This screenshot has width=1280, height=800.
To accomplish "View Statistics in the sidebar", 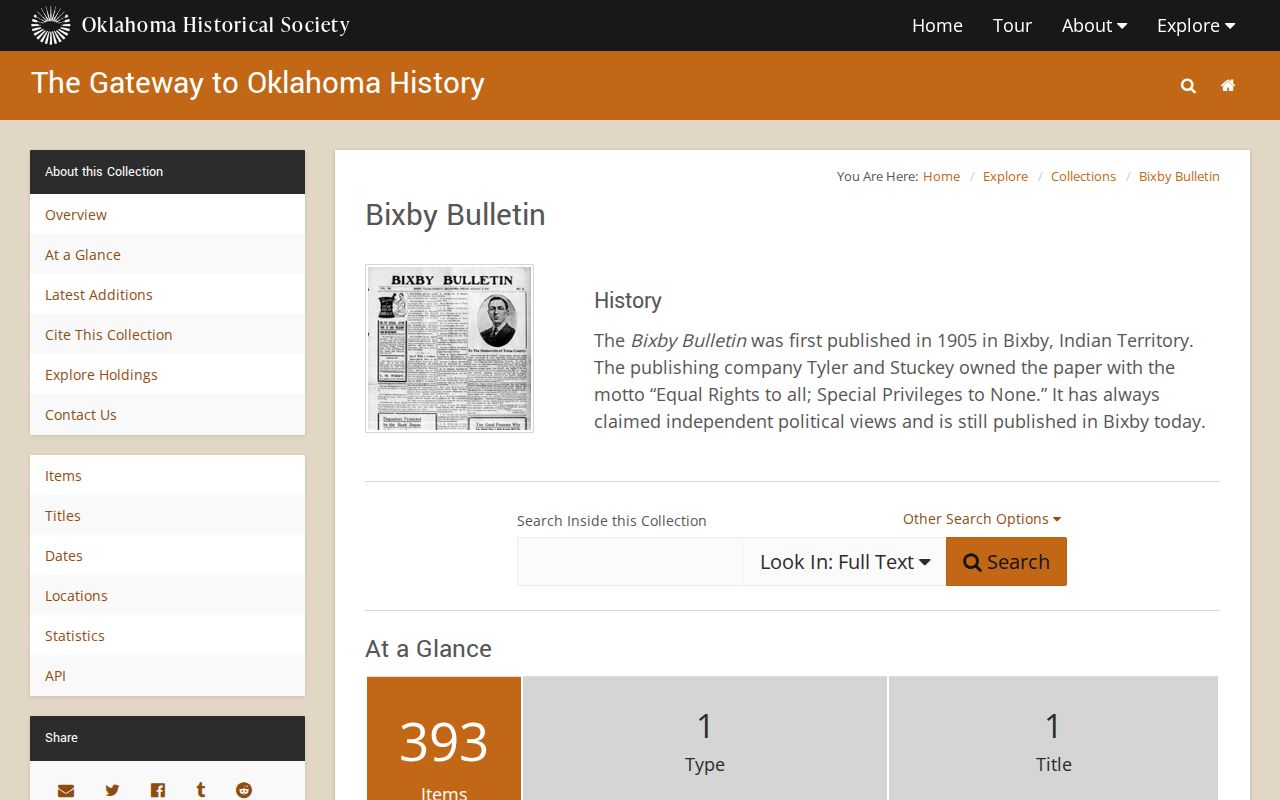I will 167,636.
